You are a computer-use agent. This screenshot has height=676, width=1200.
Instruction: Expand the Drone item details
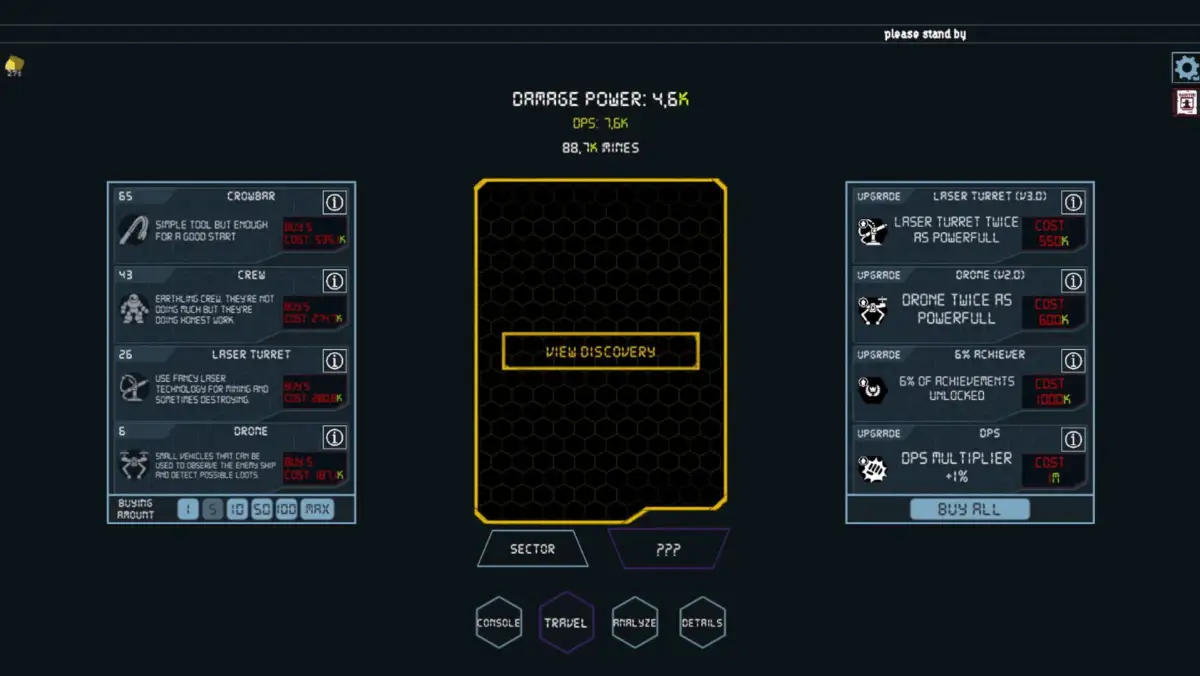(x=334, y=437)
